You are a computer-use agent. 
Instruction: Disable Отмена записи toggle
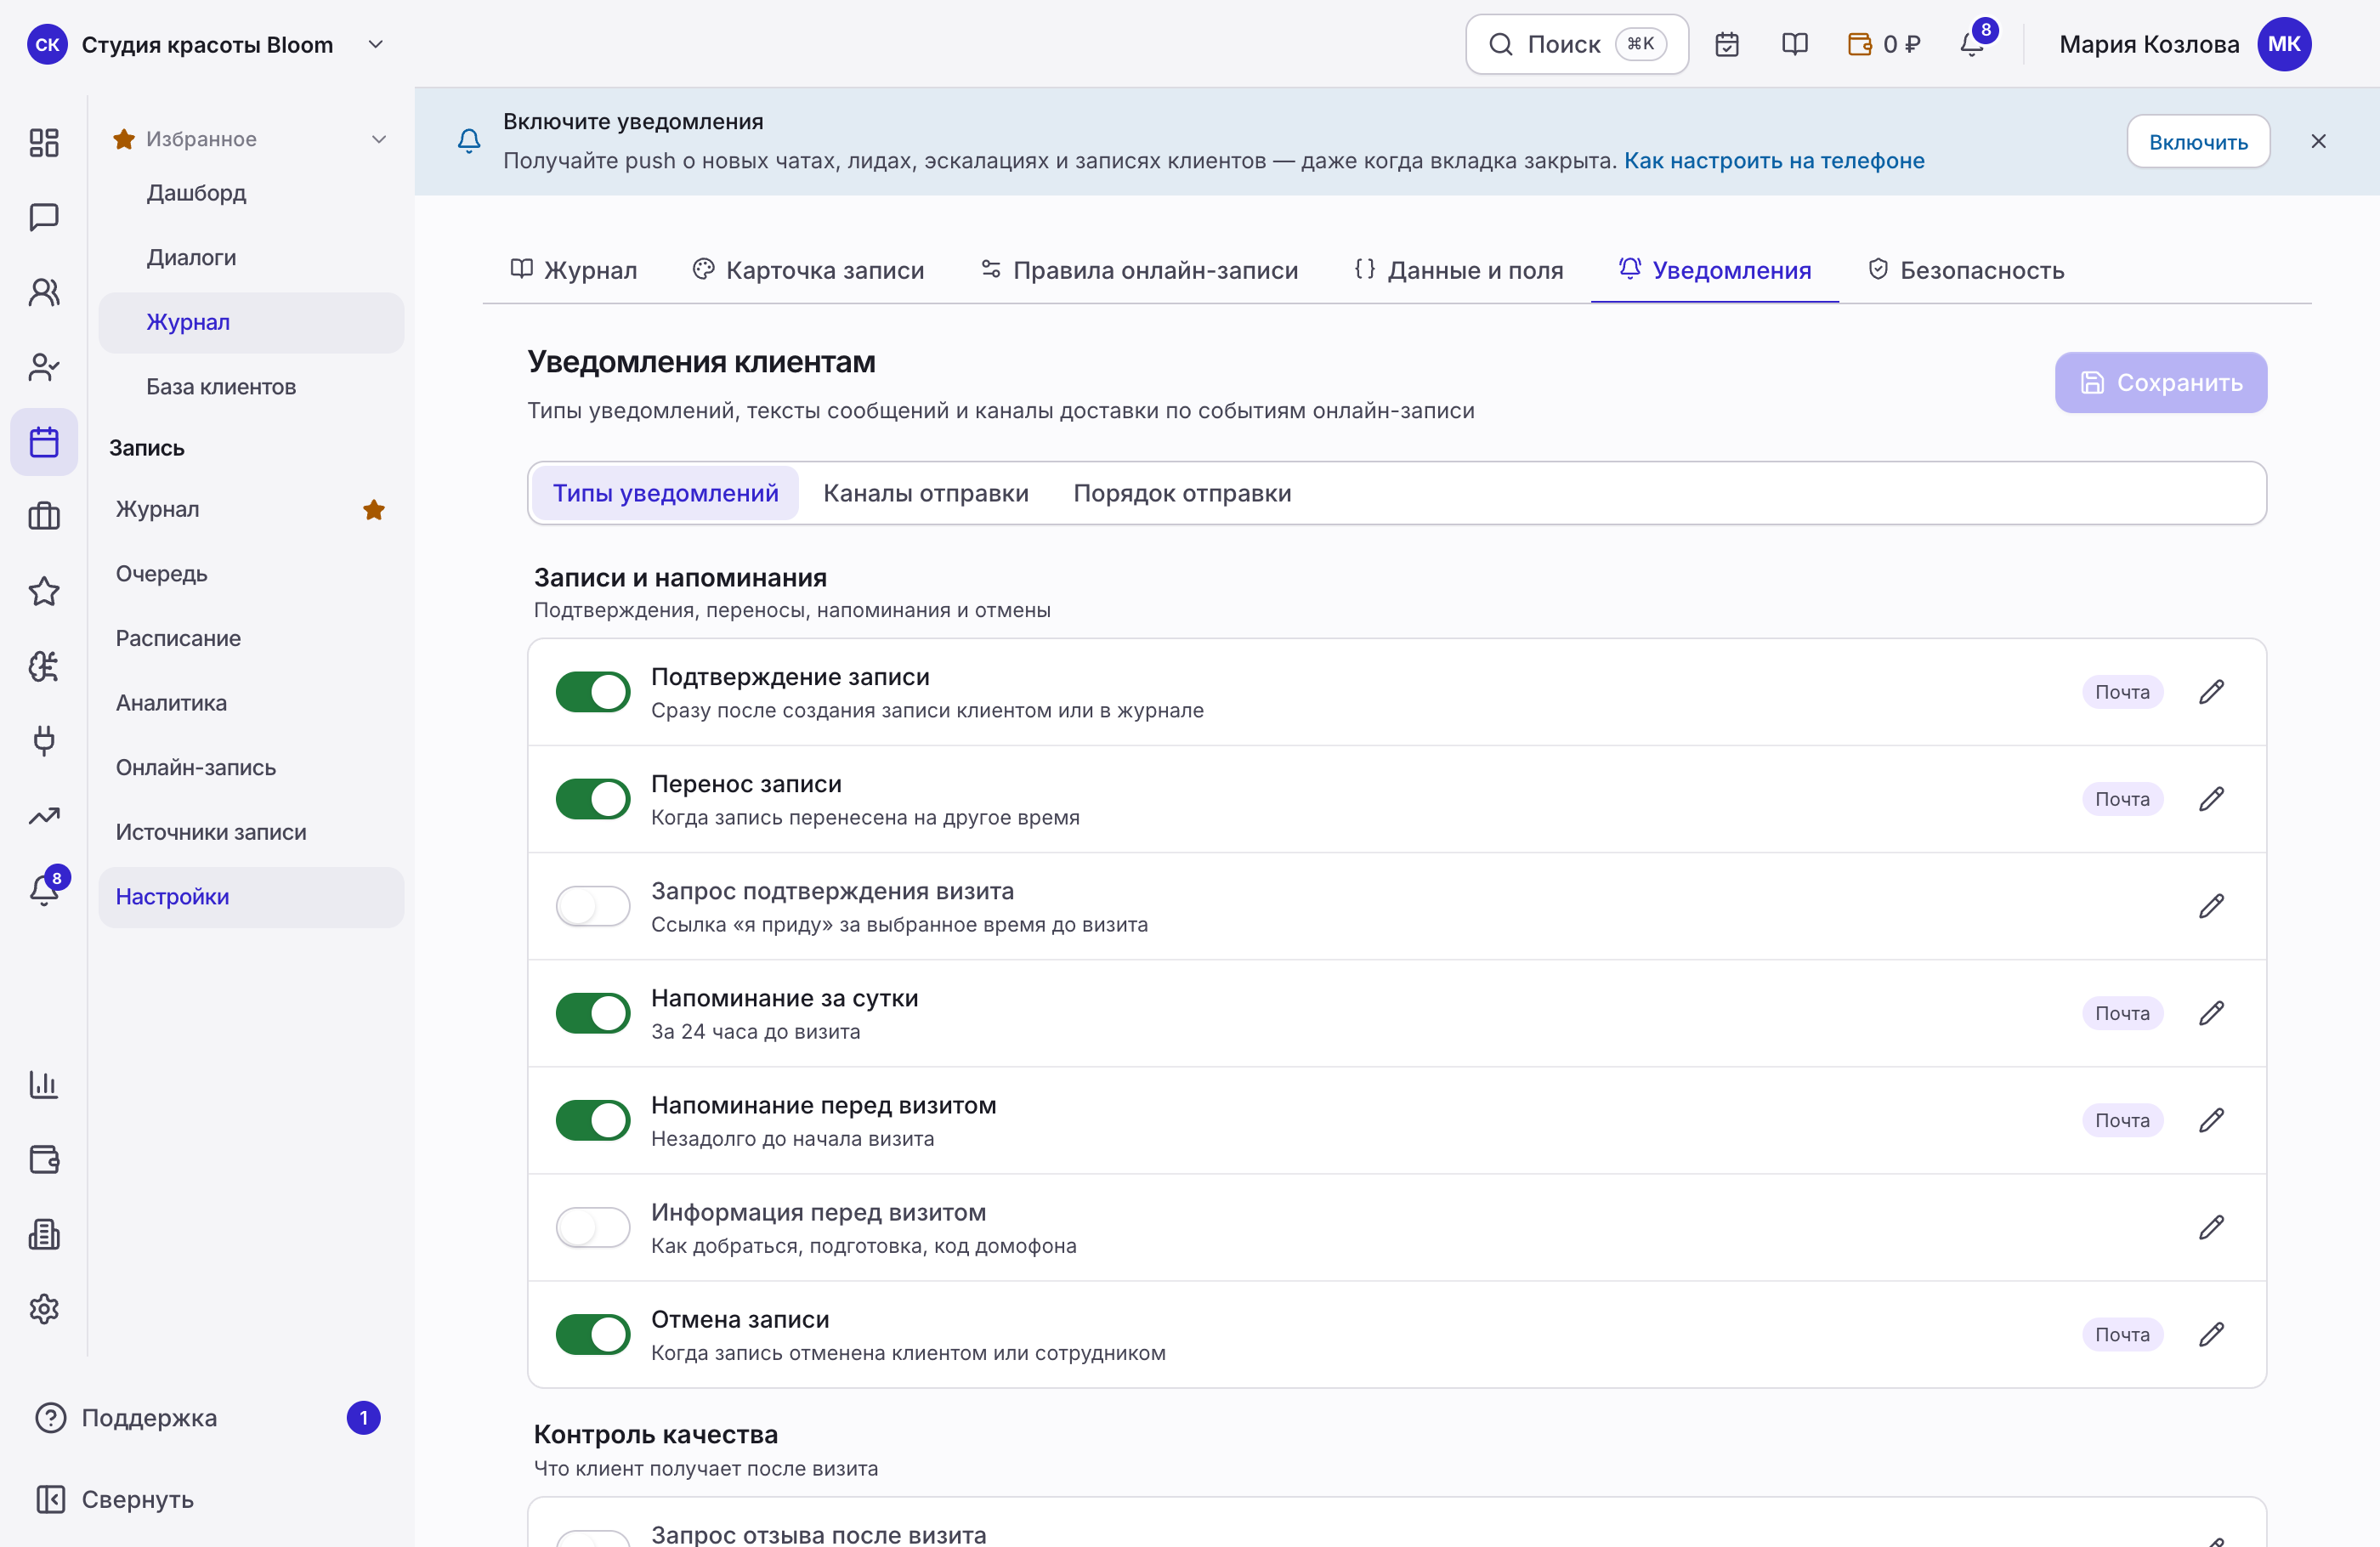pyautogui.click(x=593, y=1334)
